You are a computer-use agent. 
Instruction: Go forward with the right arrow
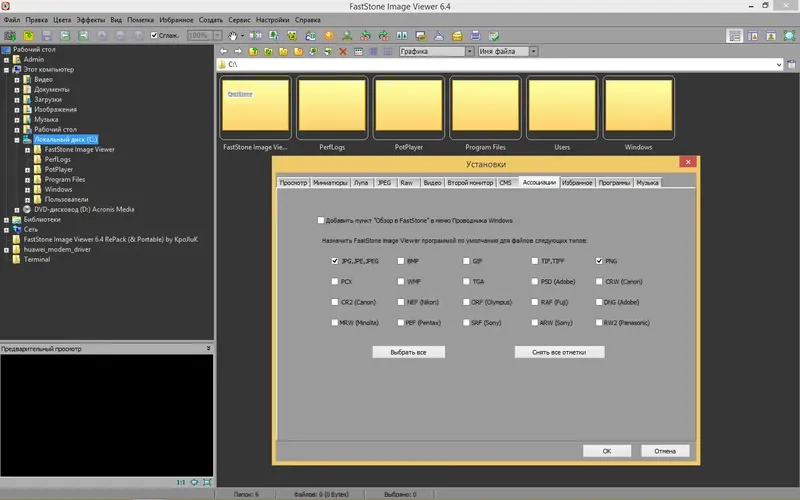click(238, 52)
